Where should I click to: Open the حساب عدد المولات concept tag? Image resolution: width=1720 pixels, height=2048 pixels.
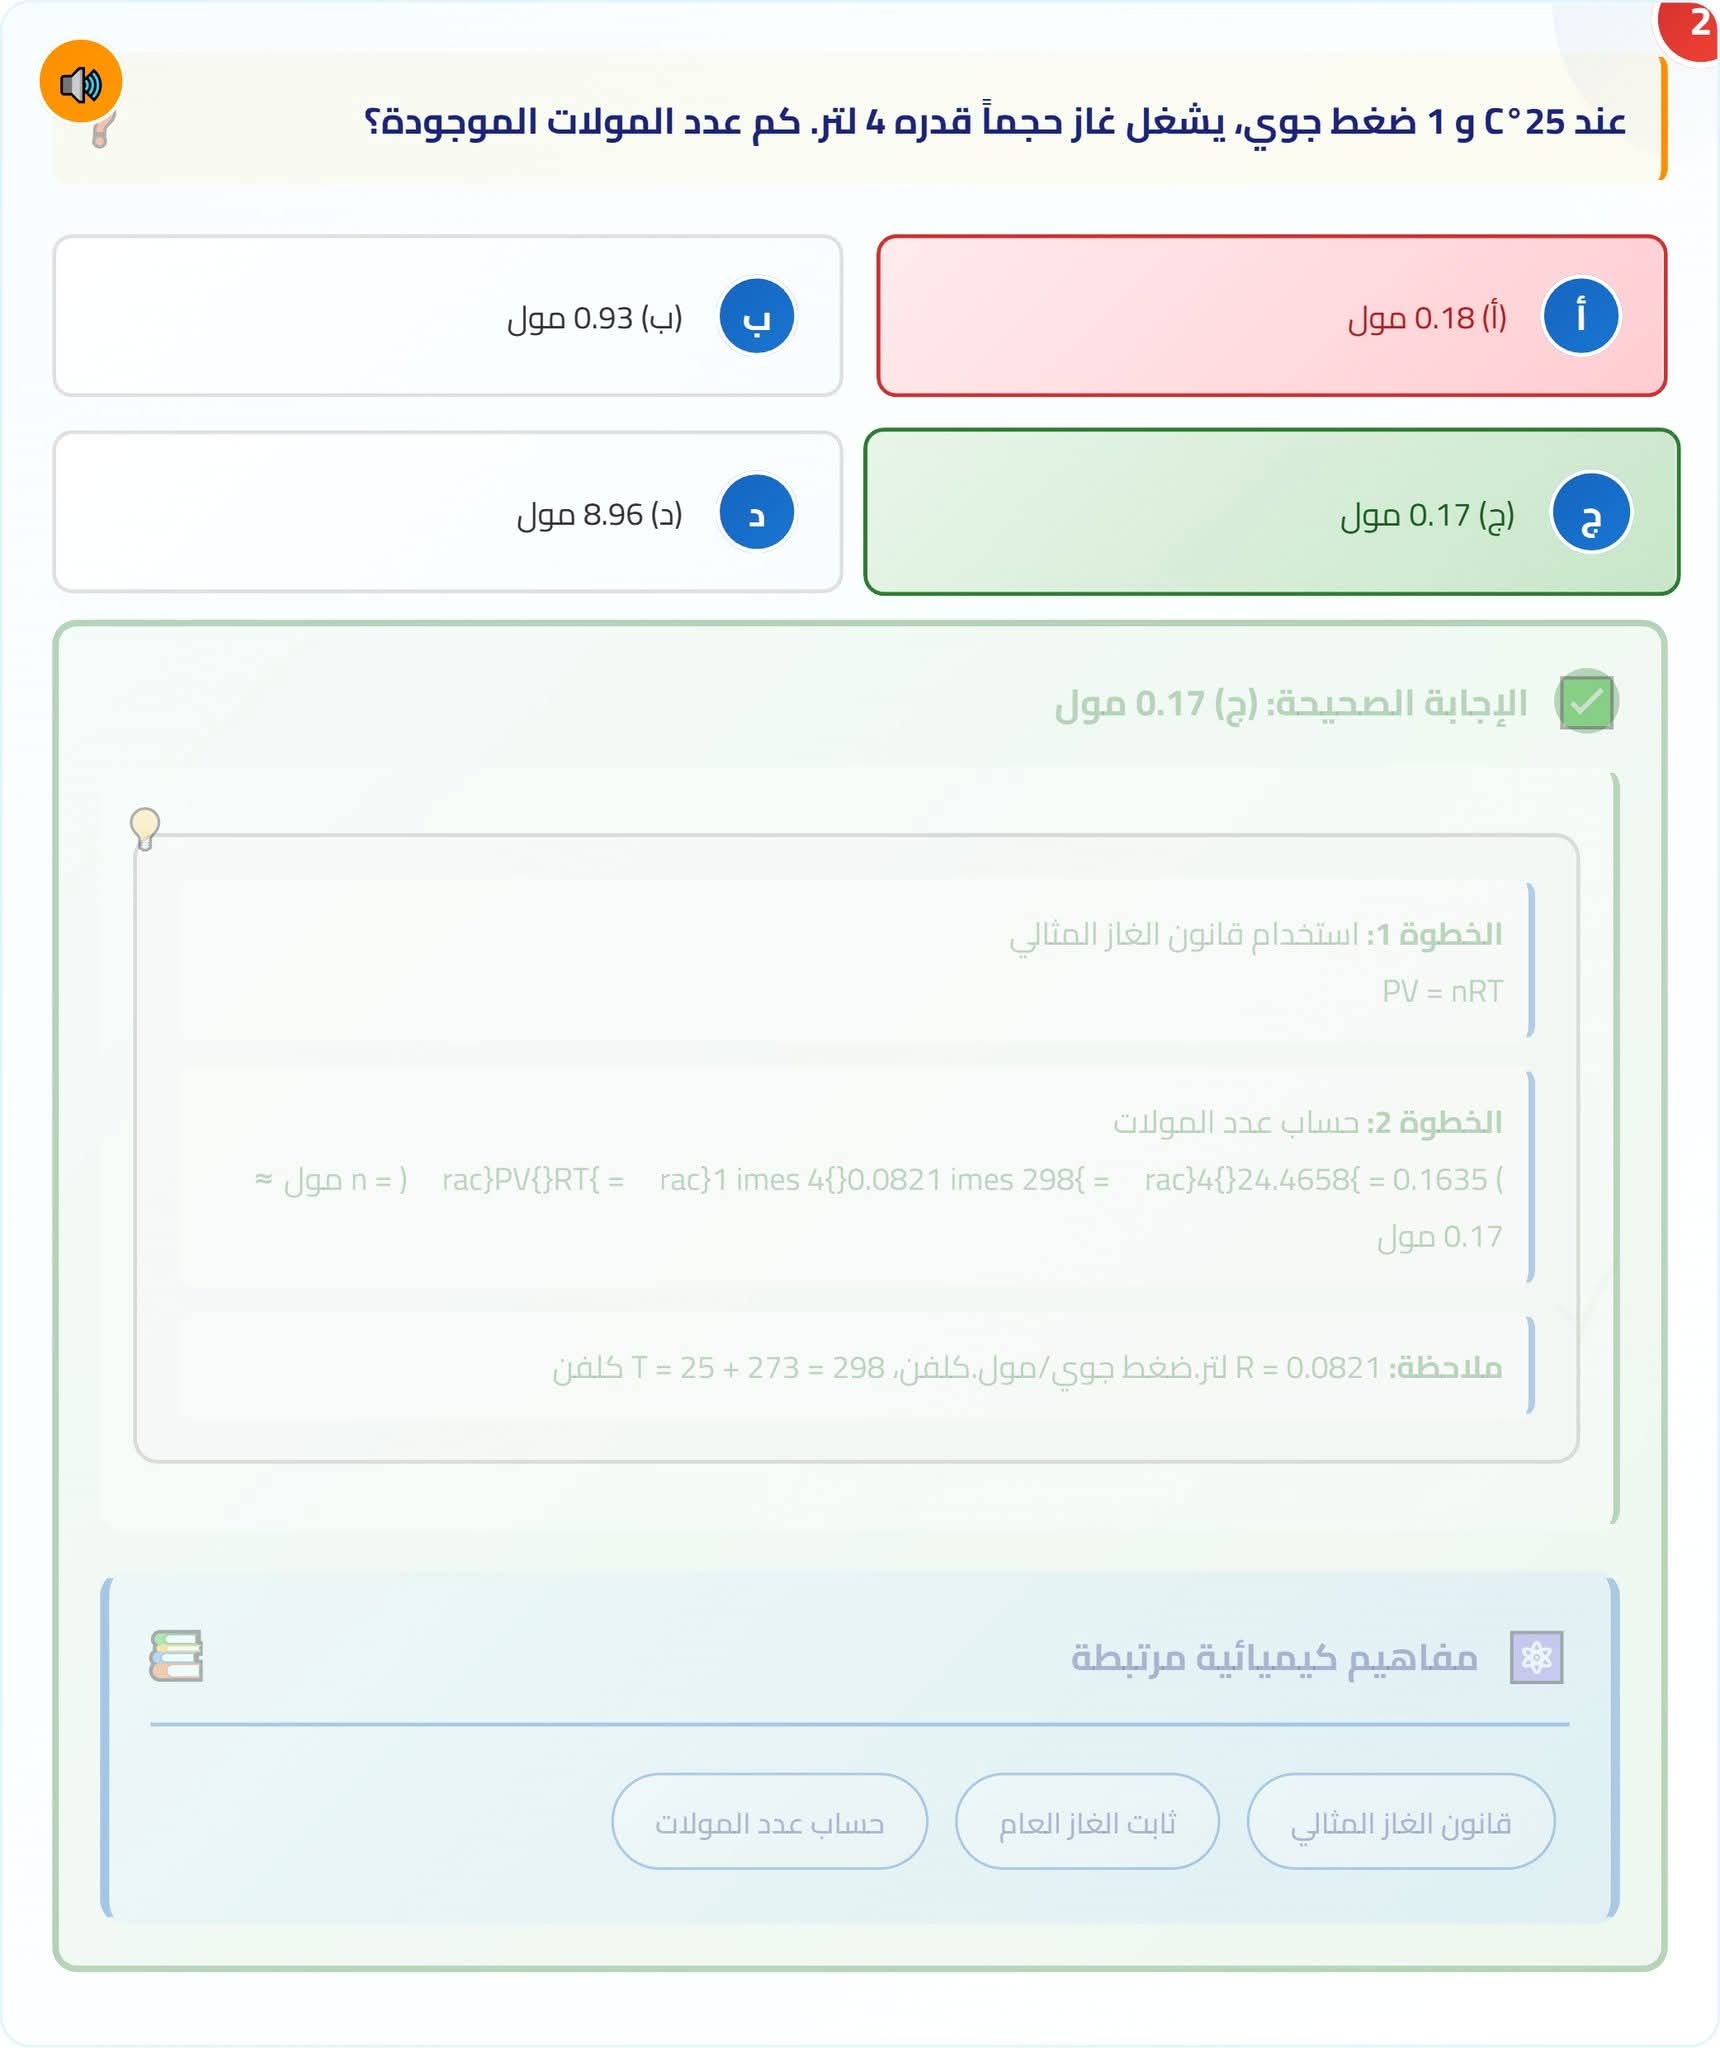(769, 1823)
